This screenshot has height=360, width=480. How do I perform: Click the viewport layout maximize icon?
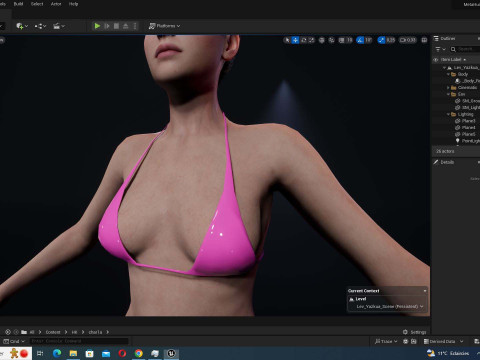(x=424, y=40)
